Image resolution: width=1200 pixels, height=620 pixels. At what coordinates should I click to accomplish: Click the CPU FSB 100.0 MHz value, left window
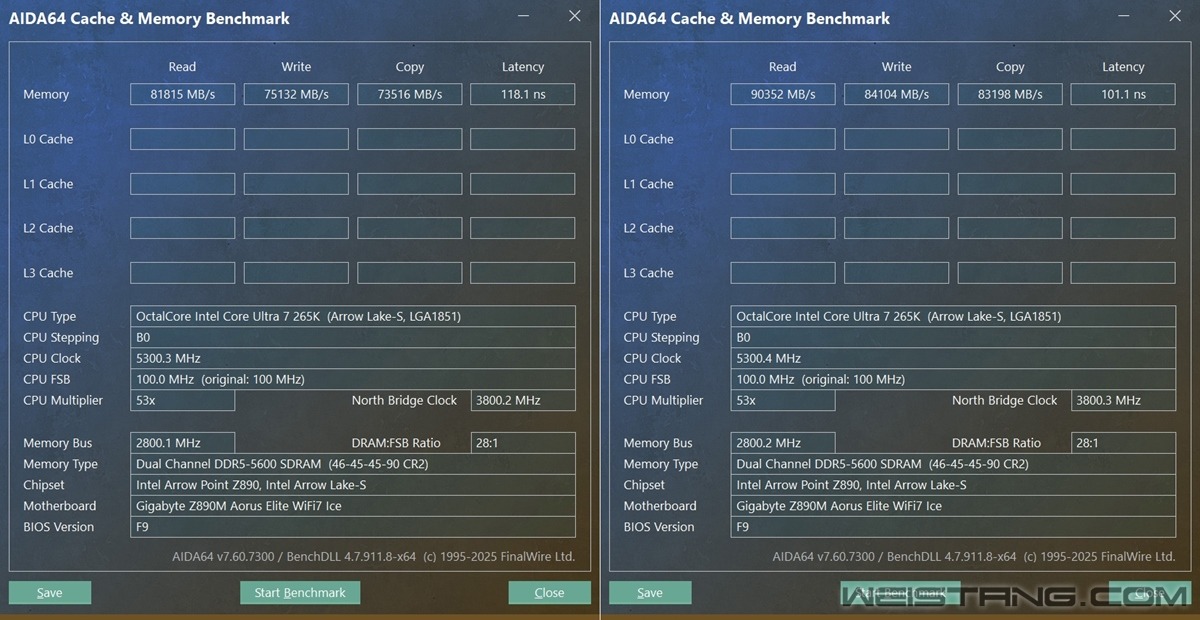pyautogui.click(x=353, y=379)
